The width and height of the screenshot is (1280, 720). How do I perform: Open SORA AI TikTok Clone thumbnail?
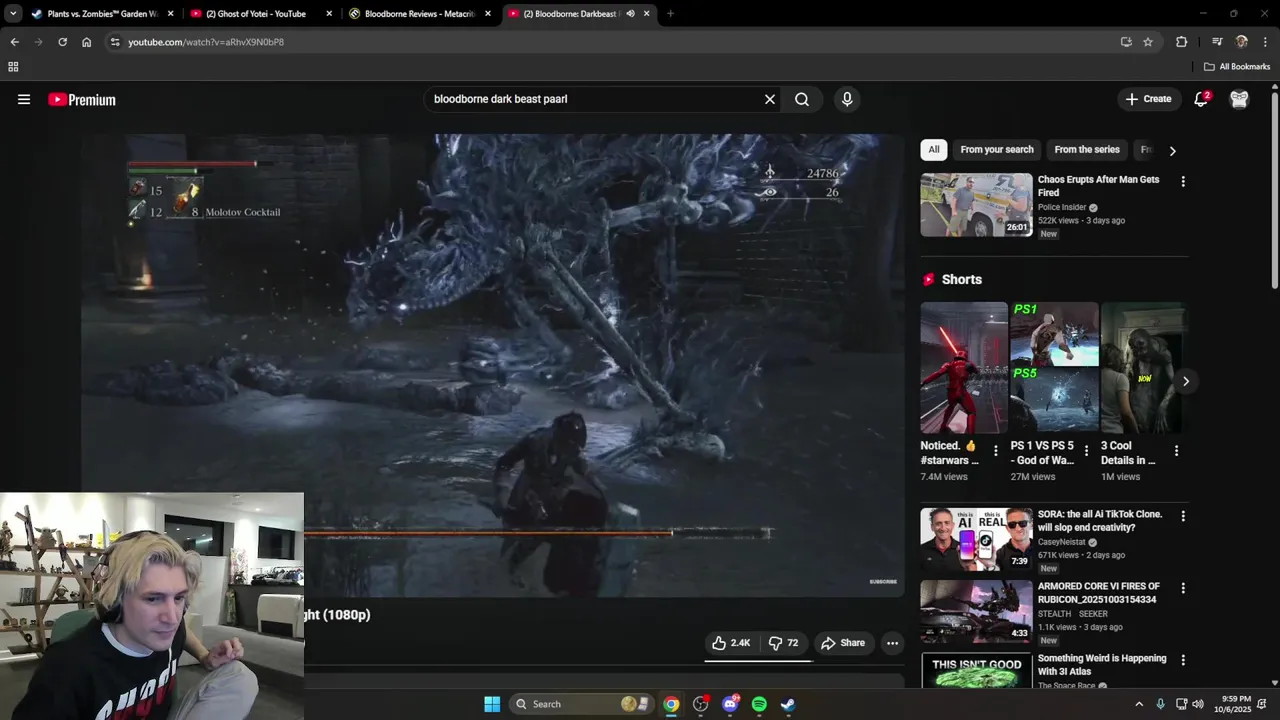click(x=976, y=540)
